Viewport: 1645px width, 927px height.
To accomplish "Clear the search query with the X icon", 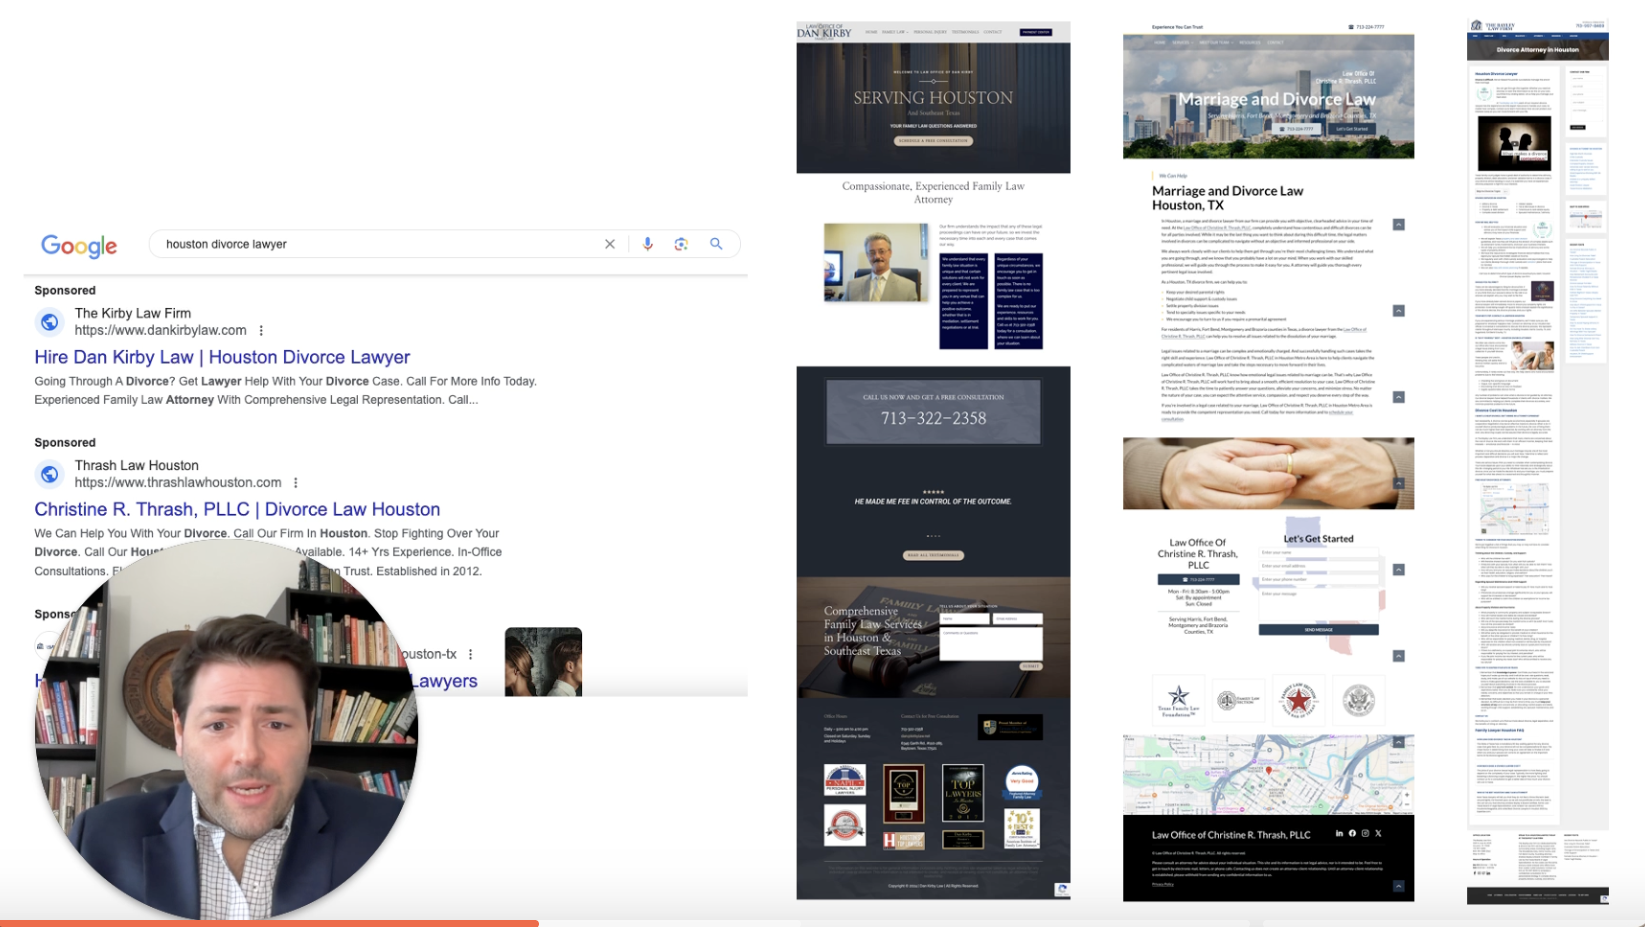I will pyautogui.click(x=610, y=244).
